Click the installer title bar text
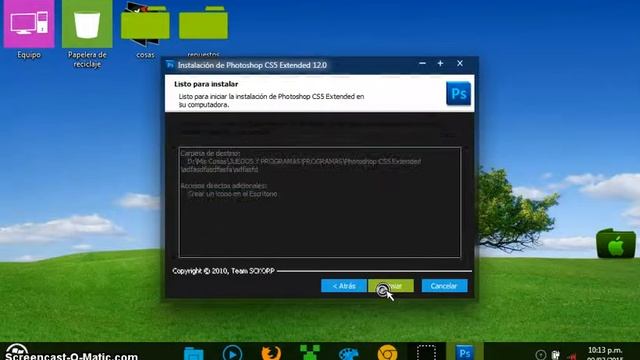The image size is (640, 360). pyautogui.click(x=252, y=65)
